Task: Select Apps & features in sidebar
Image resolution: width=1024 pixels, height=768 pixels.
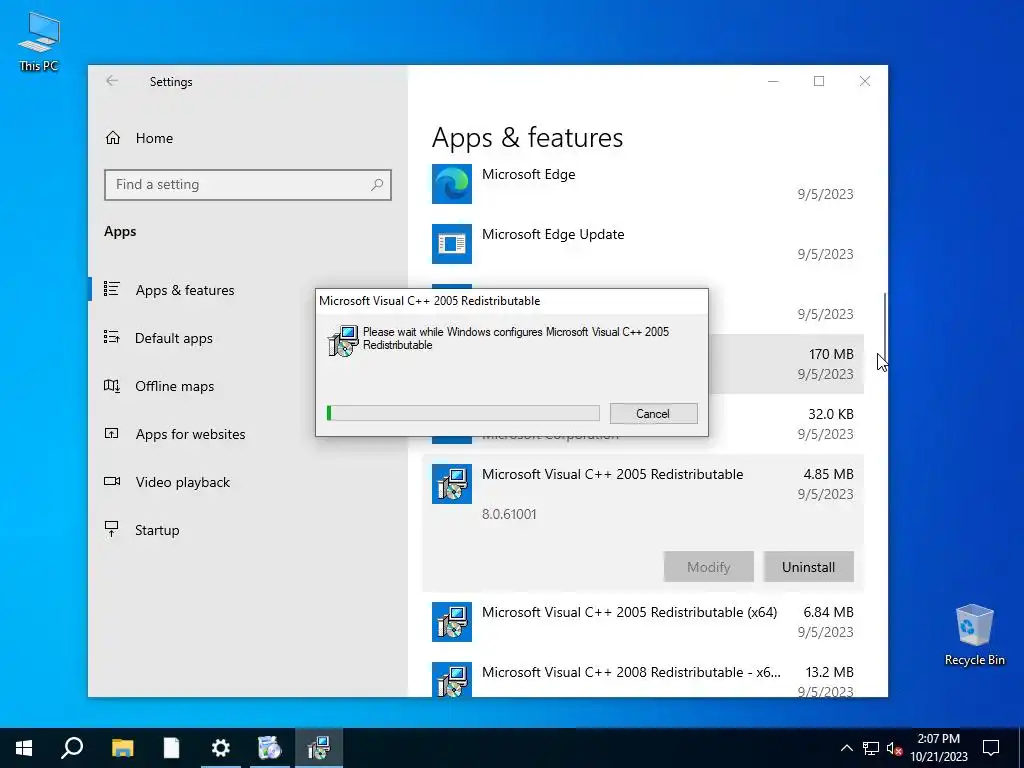Action: click(185, 290)
